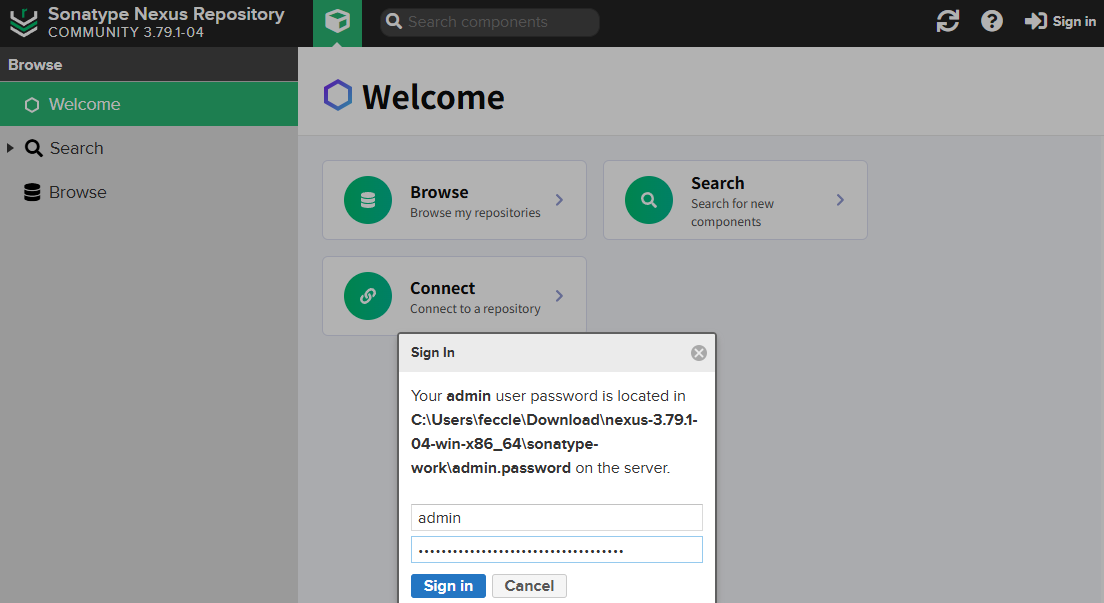The width and height of the screenshot is (1104, 603).
Task: Open the Connect to a repository card
Action: [454, 296]
